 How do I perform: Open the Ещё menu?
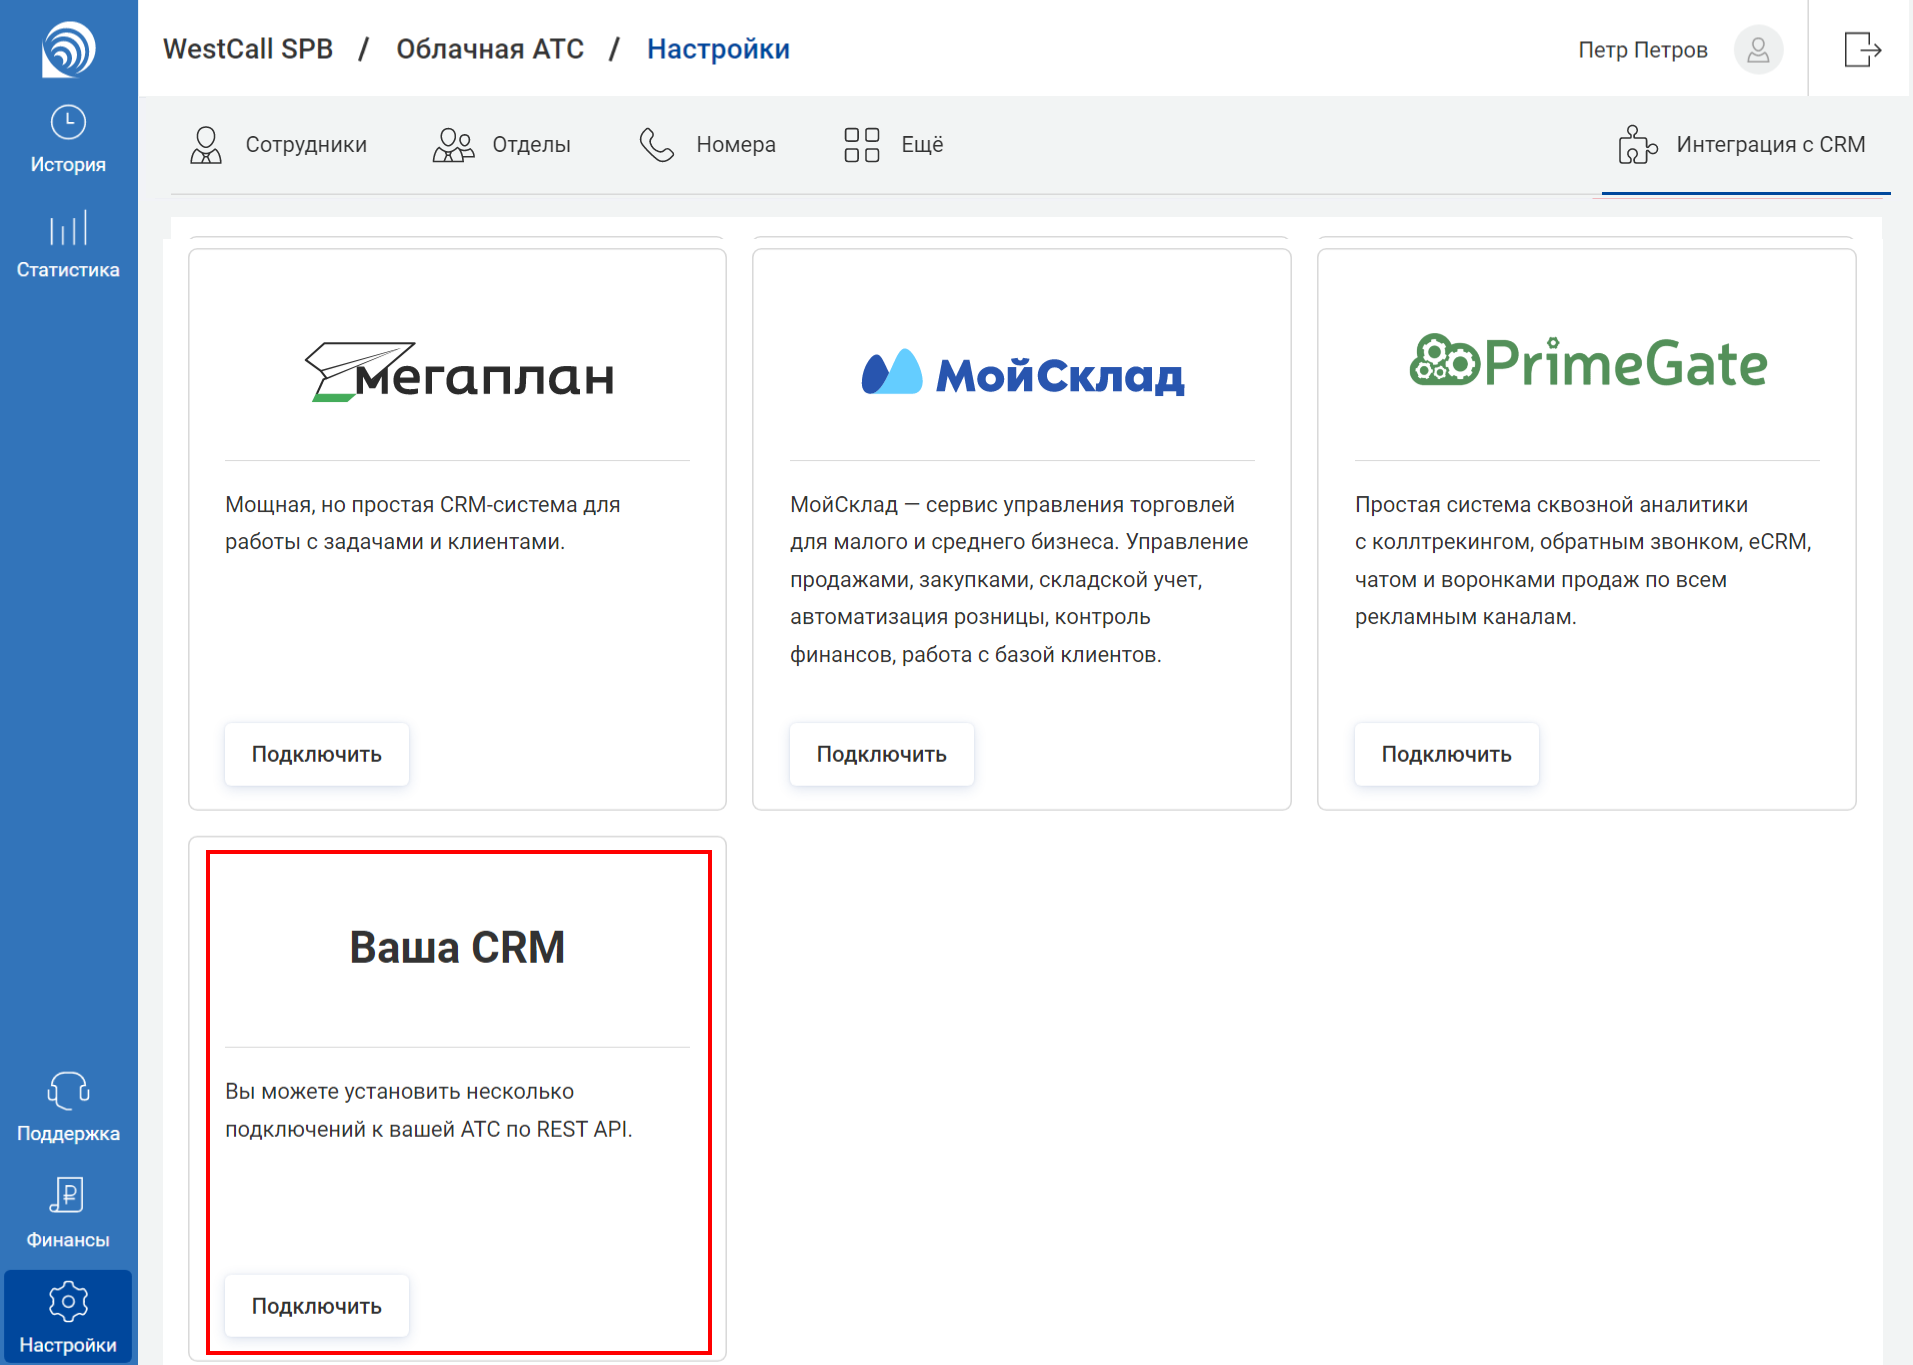[893, 145]
